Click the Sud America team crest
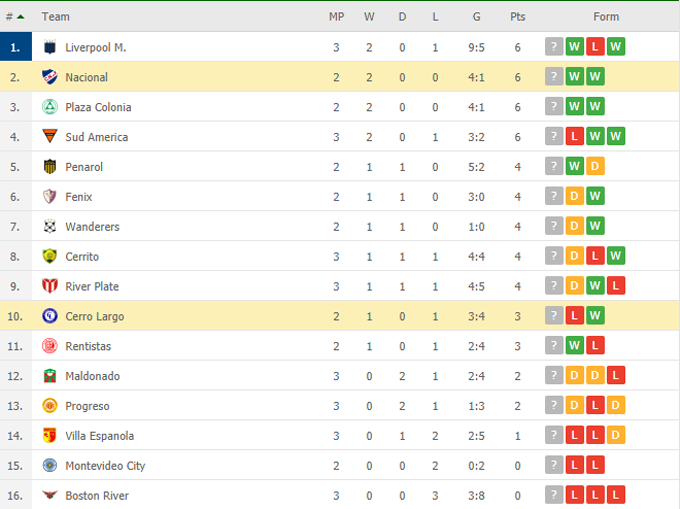Screen dimensions: 680x509 pos(50,137)
